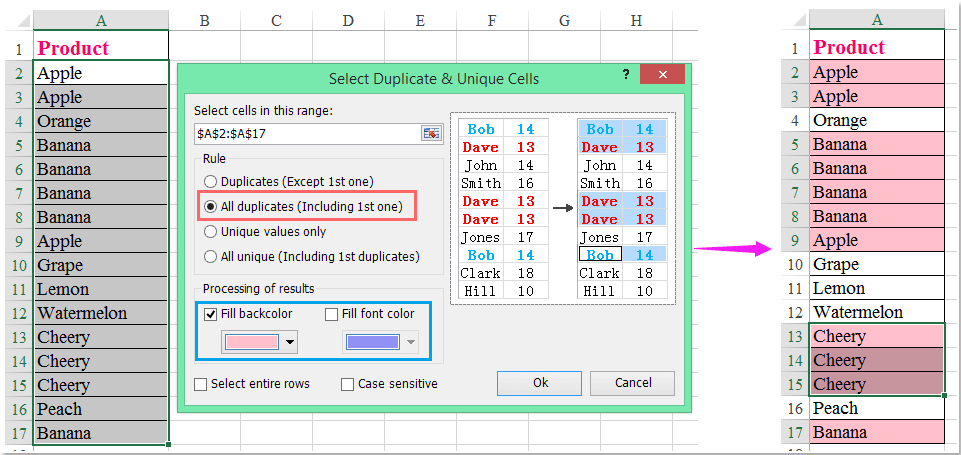Select Duplicates (Except 1st one) option
This screenshot has width=961, height=455.
[210, 181]
